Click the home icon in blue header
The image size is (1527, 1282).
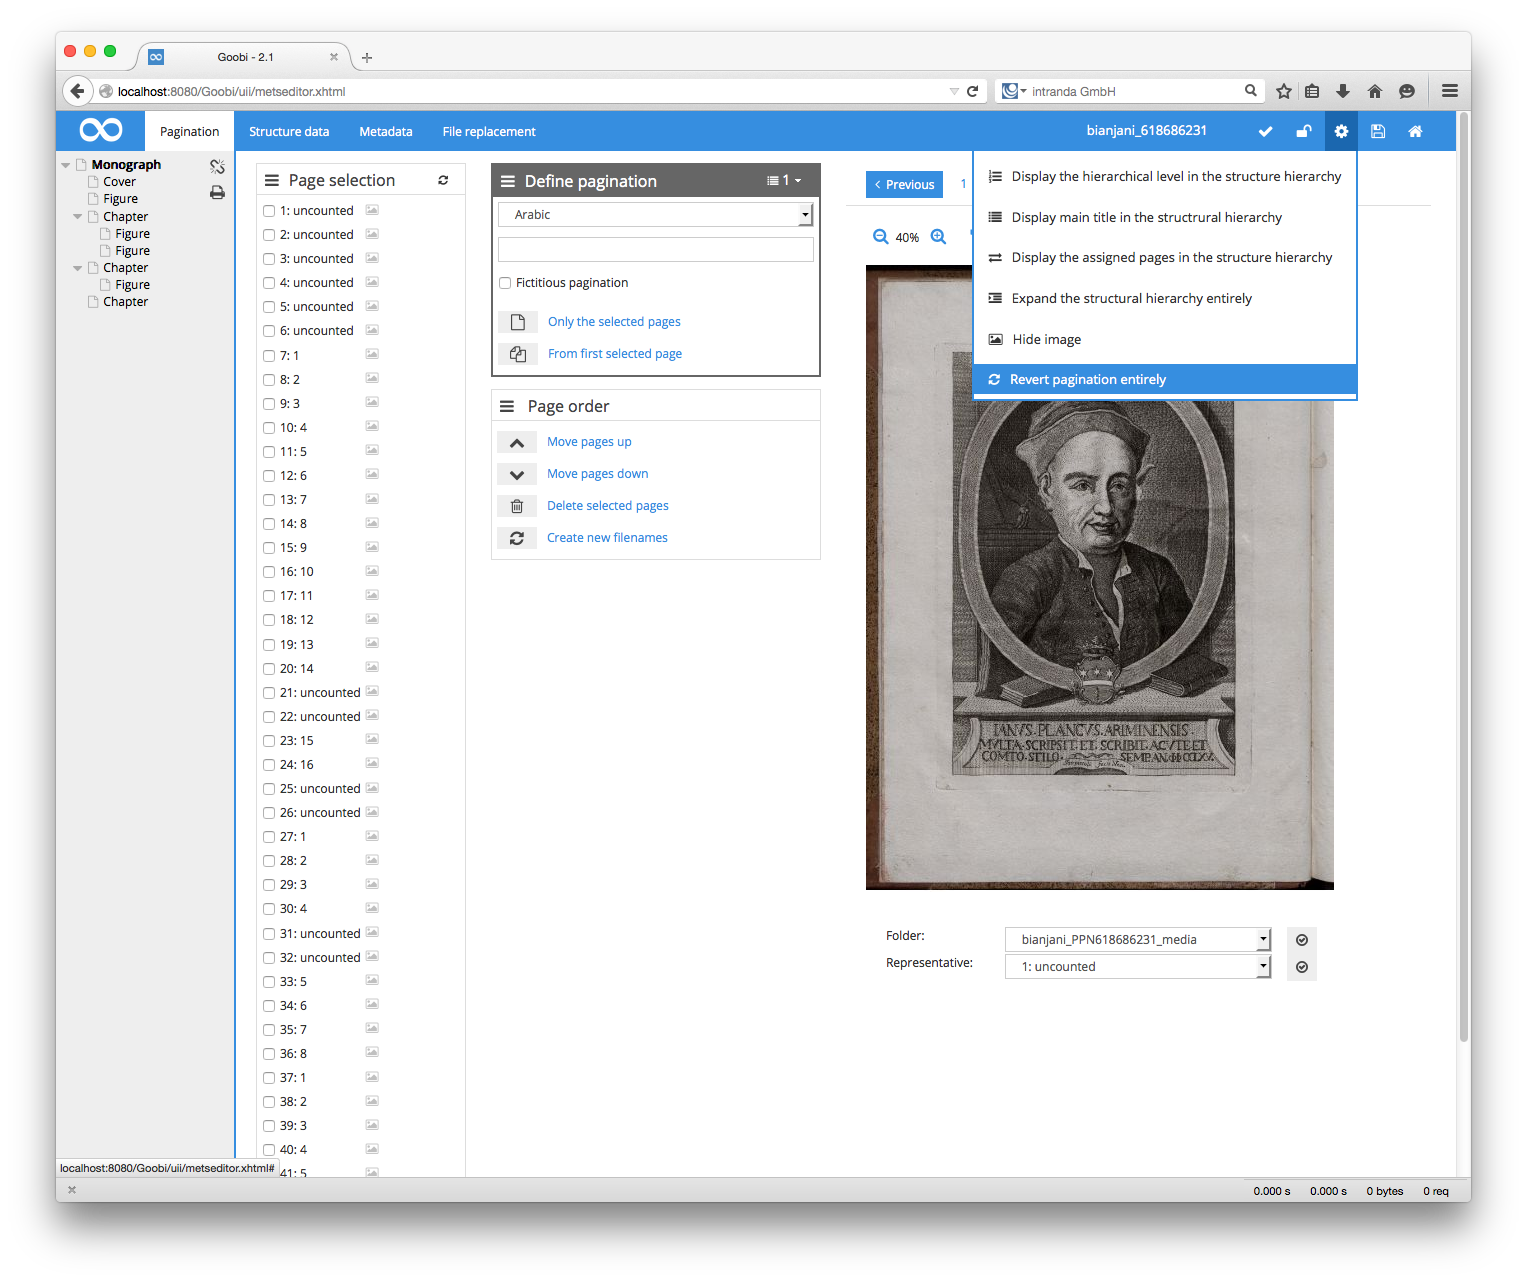(x=1415, y=131)
